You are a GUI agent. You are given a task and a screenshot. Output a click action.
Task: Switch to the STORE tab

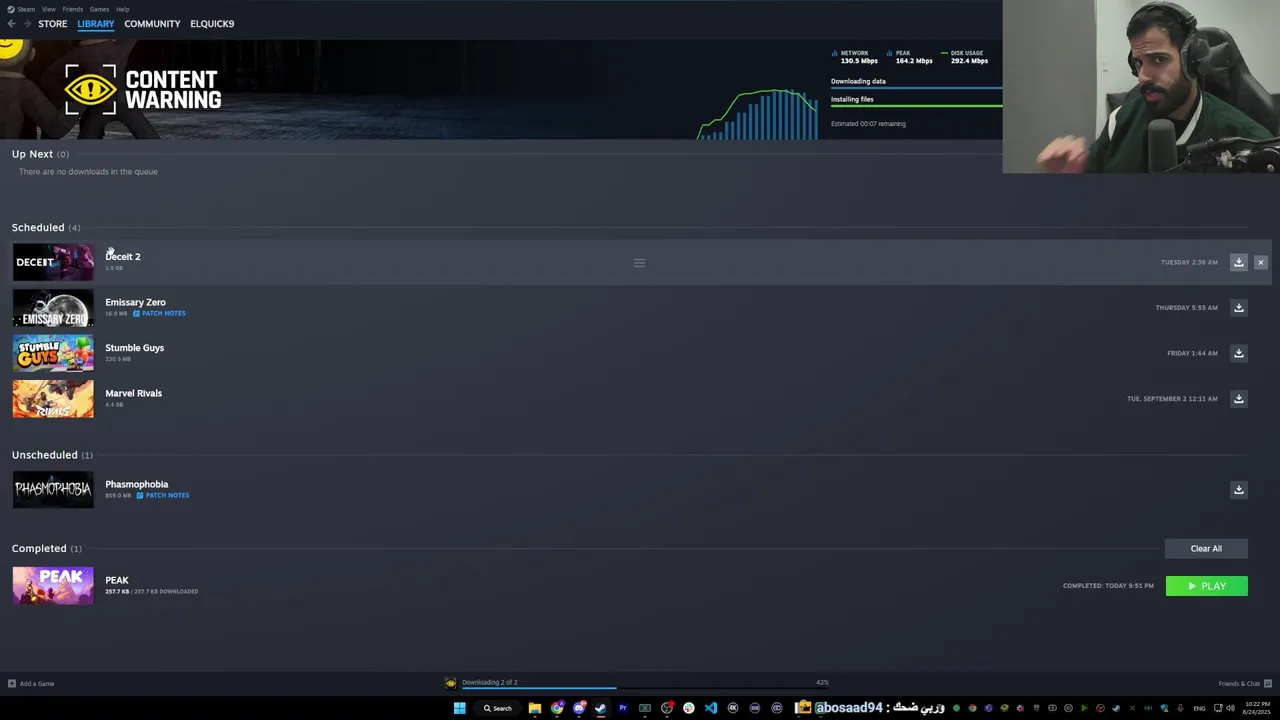tap(53, 23)
